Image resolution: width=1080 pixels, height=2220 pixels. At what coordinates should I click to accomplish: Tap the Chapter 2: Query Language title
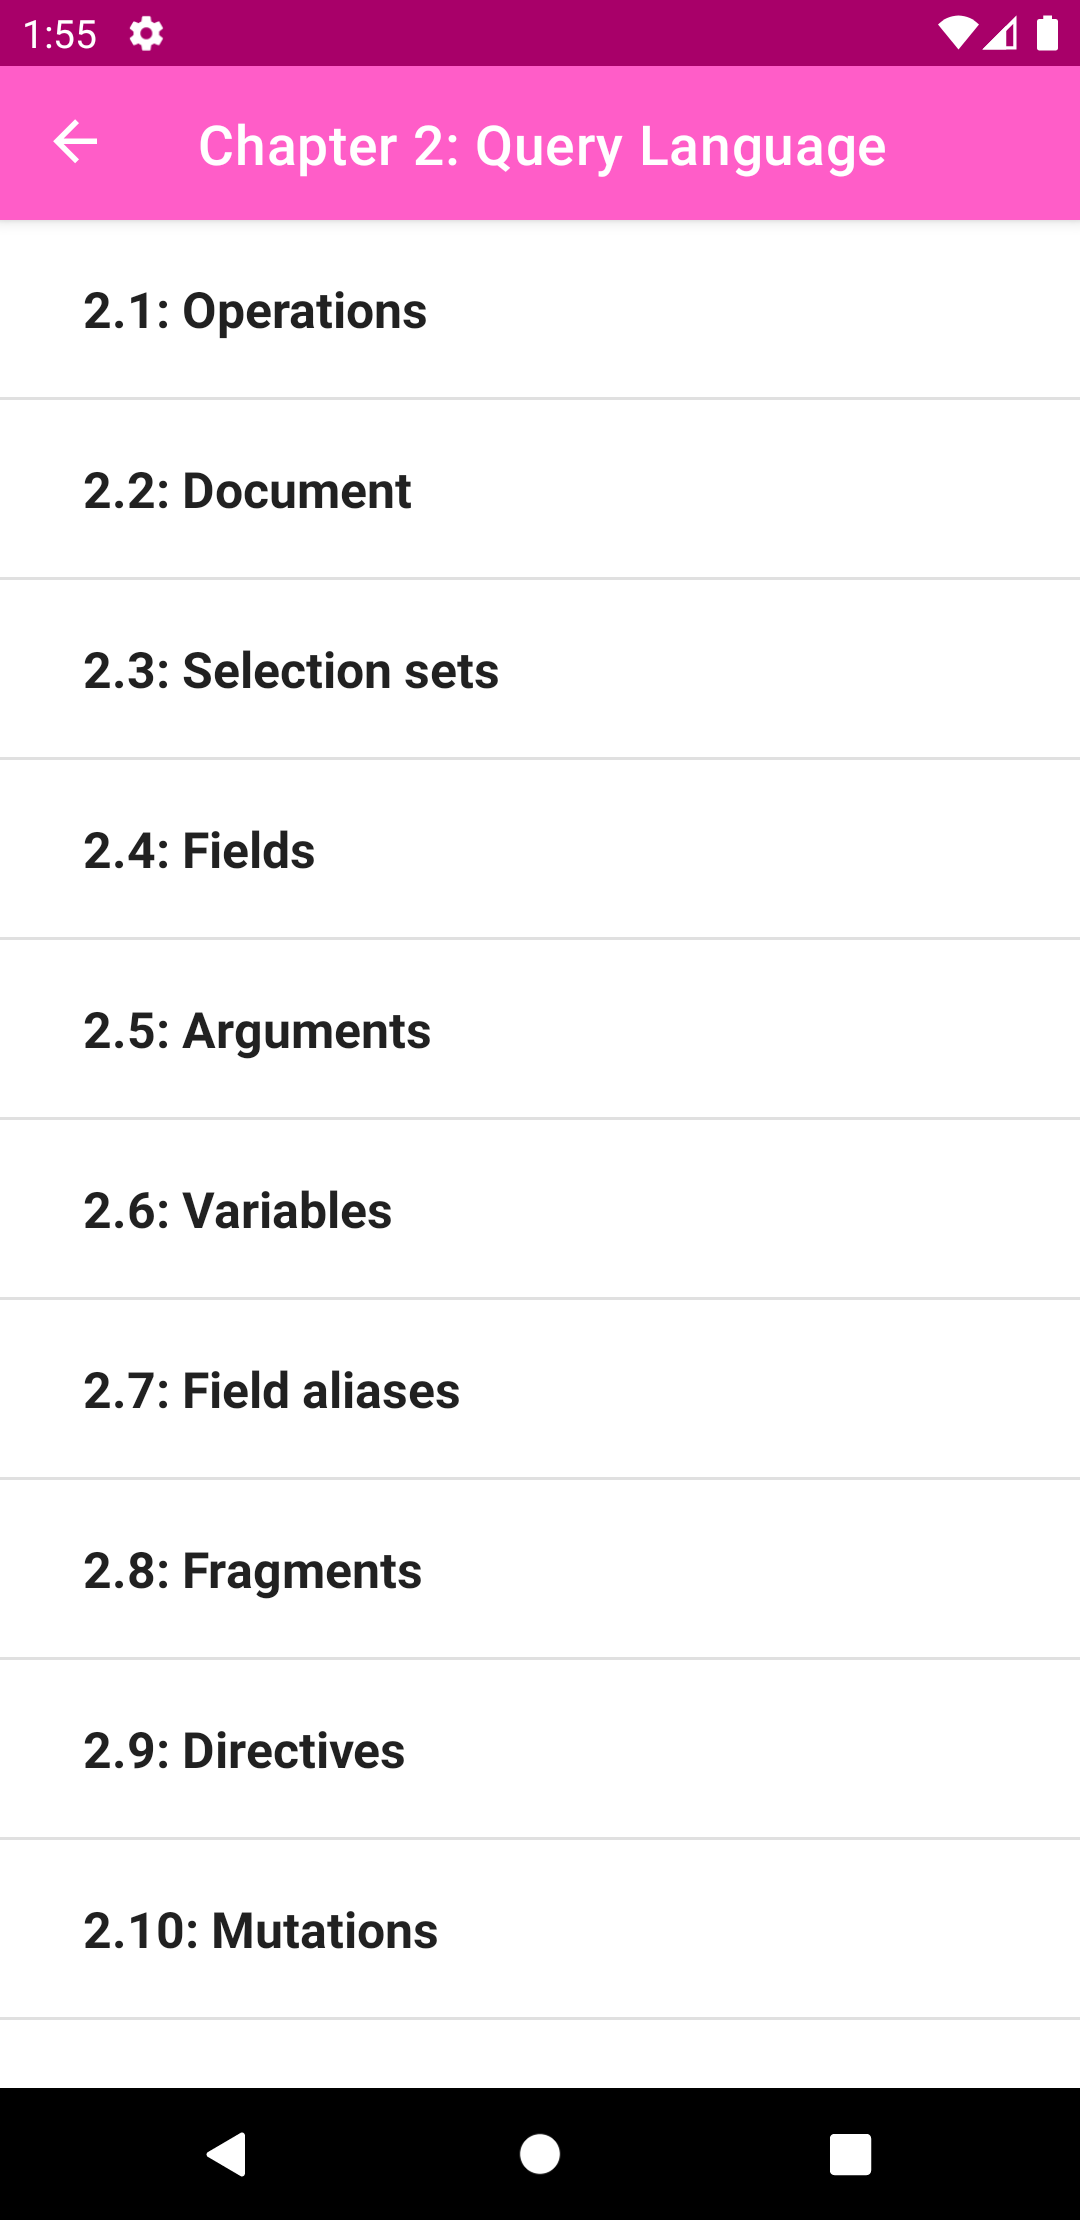pos(542,147)
